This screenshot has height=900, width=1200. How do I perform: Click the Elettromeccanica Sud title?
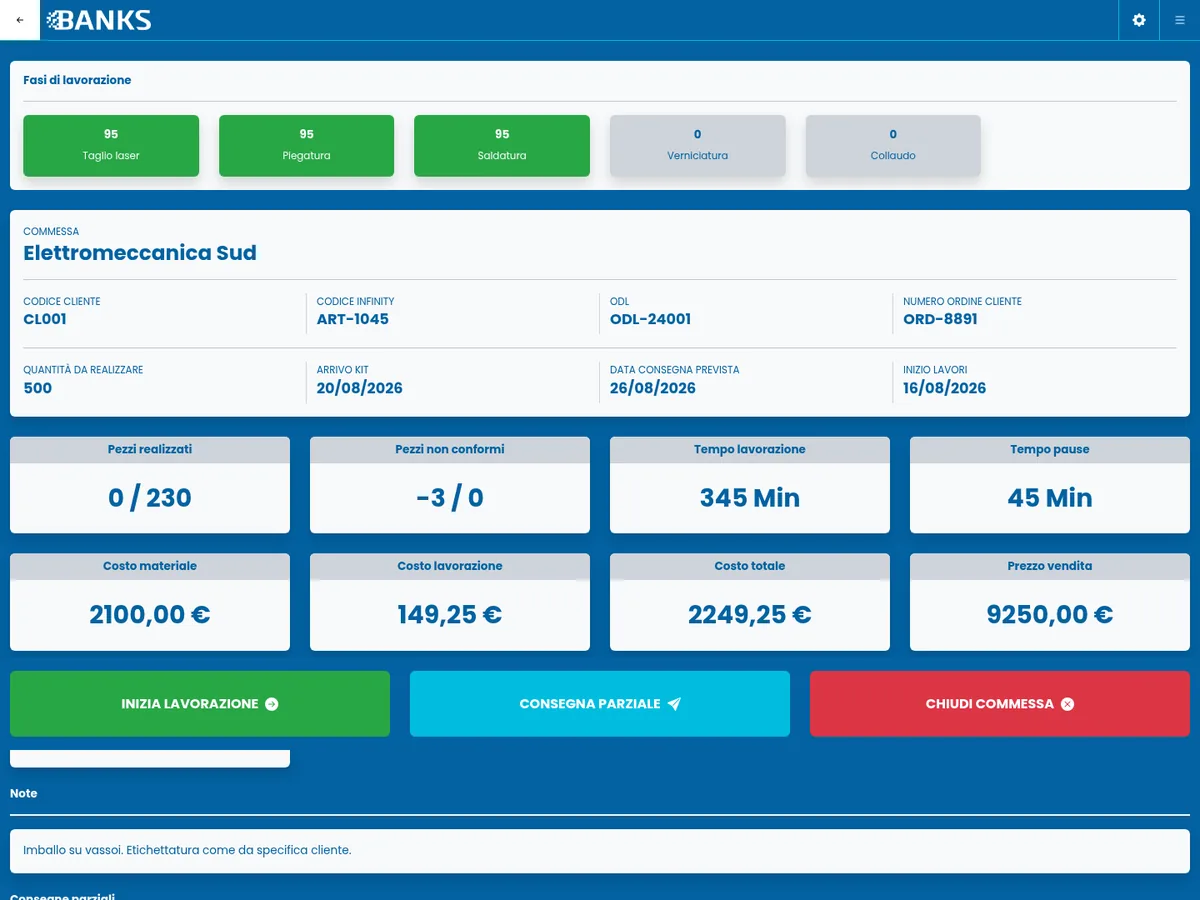coord(140,253)
